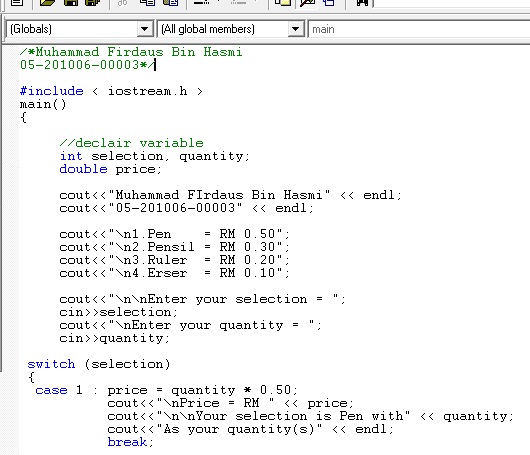Image resolution: width=530 pixels, height=455 pixels.
Task: Click the comment line '05-201006-00003*/'
Action: click(x=88, y=65)
